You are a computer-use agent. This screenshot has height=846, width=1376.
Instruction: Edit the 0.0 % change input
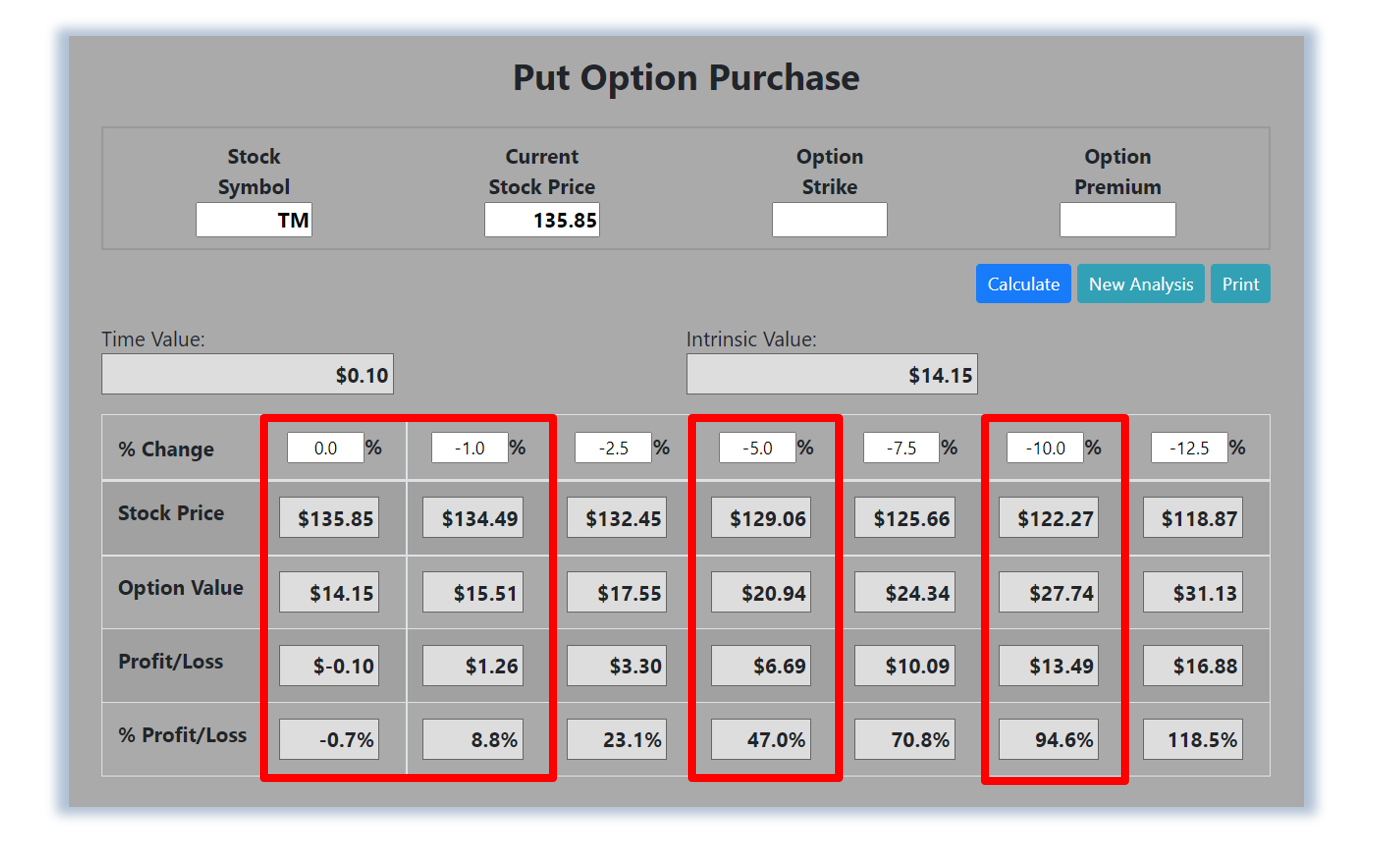click(x=326, y=448)
